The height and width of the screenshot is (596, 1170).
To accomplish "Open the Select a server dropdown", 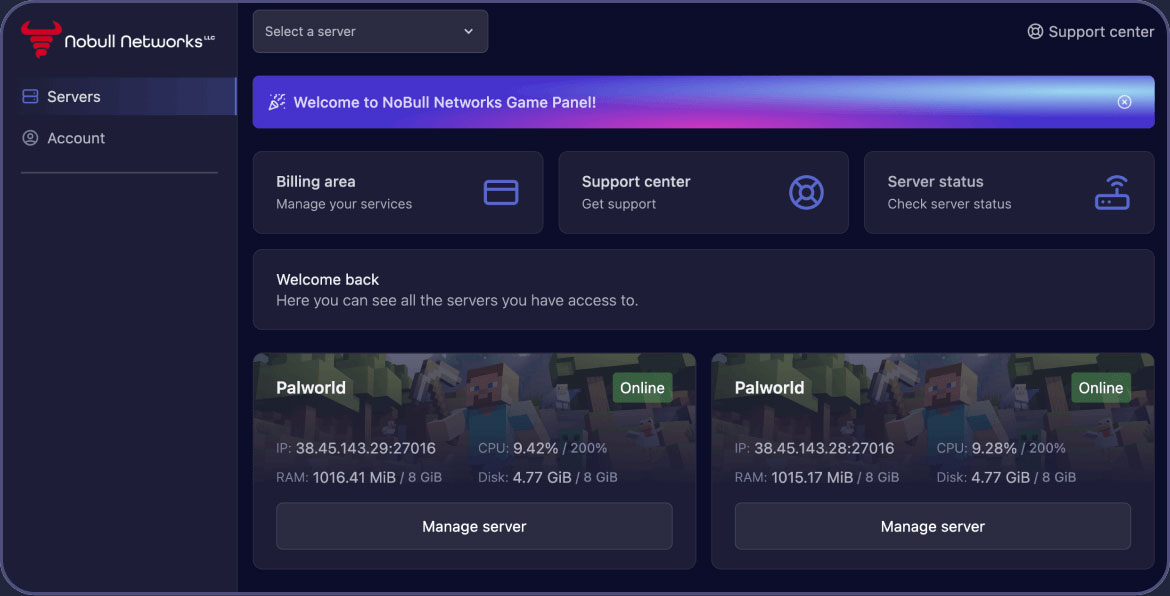I will [369, 32].
